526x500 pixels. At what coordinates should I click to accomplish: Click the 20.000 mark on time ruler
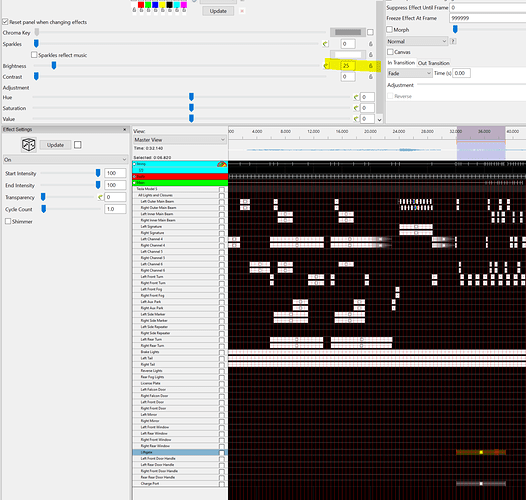[370, 132]
